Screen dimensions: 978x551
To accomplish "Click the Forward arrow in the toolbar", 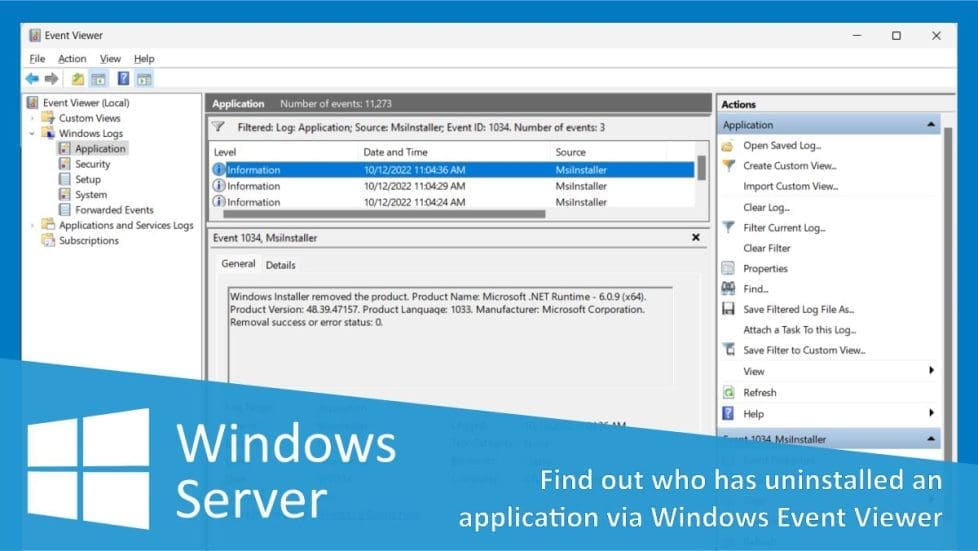I will [x=51, y=79].
